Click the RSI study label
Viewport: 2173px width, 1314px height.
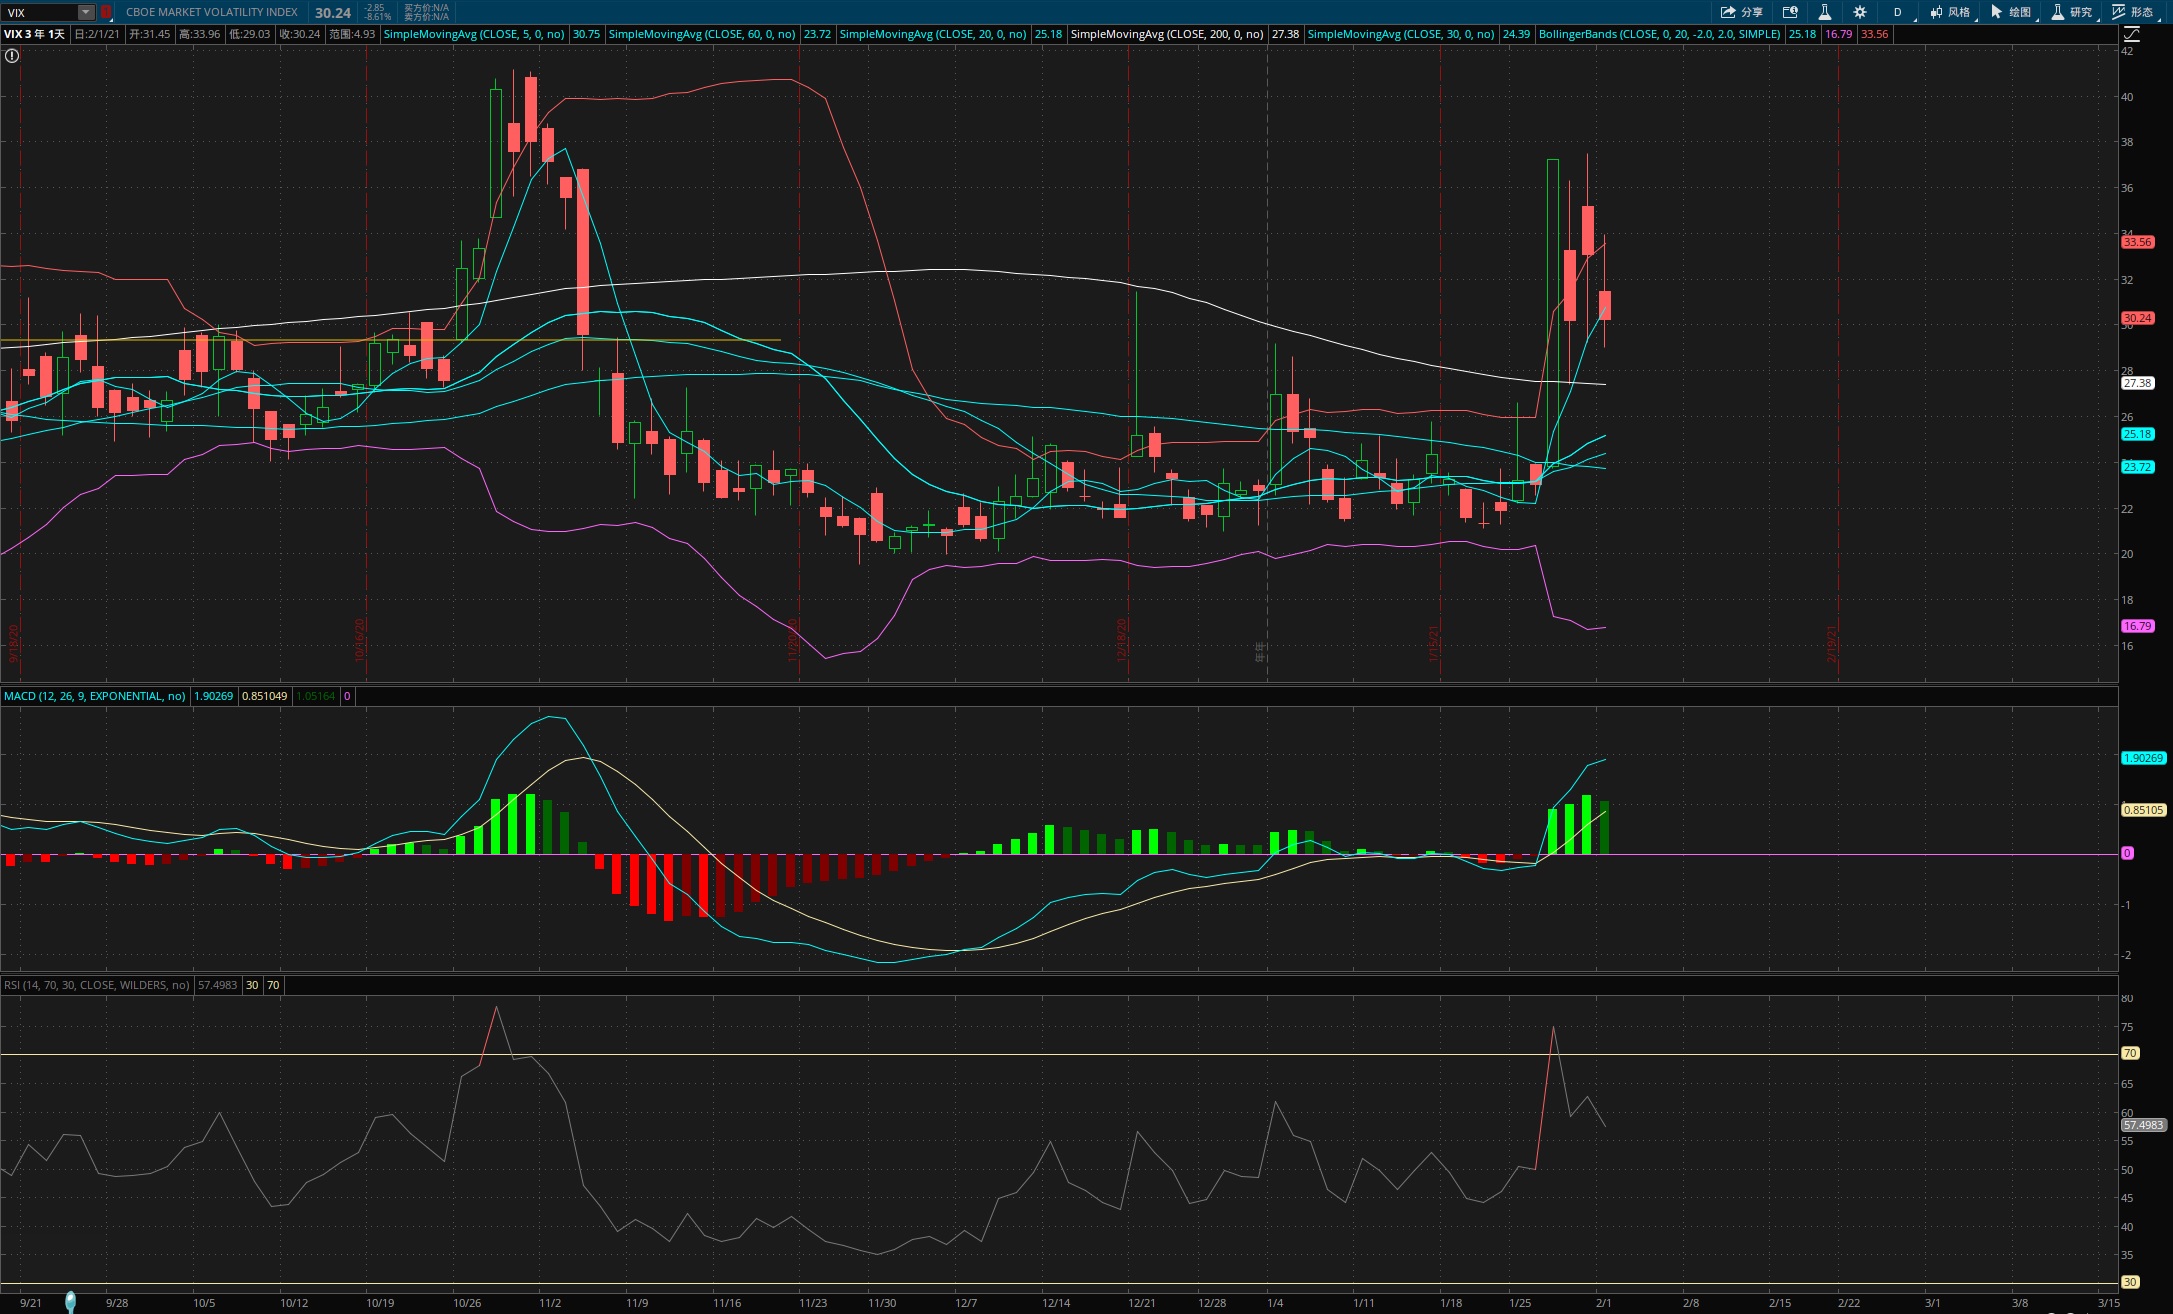(x=96, y=985)
